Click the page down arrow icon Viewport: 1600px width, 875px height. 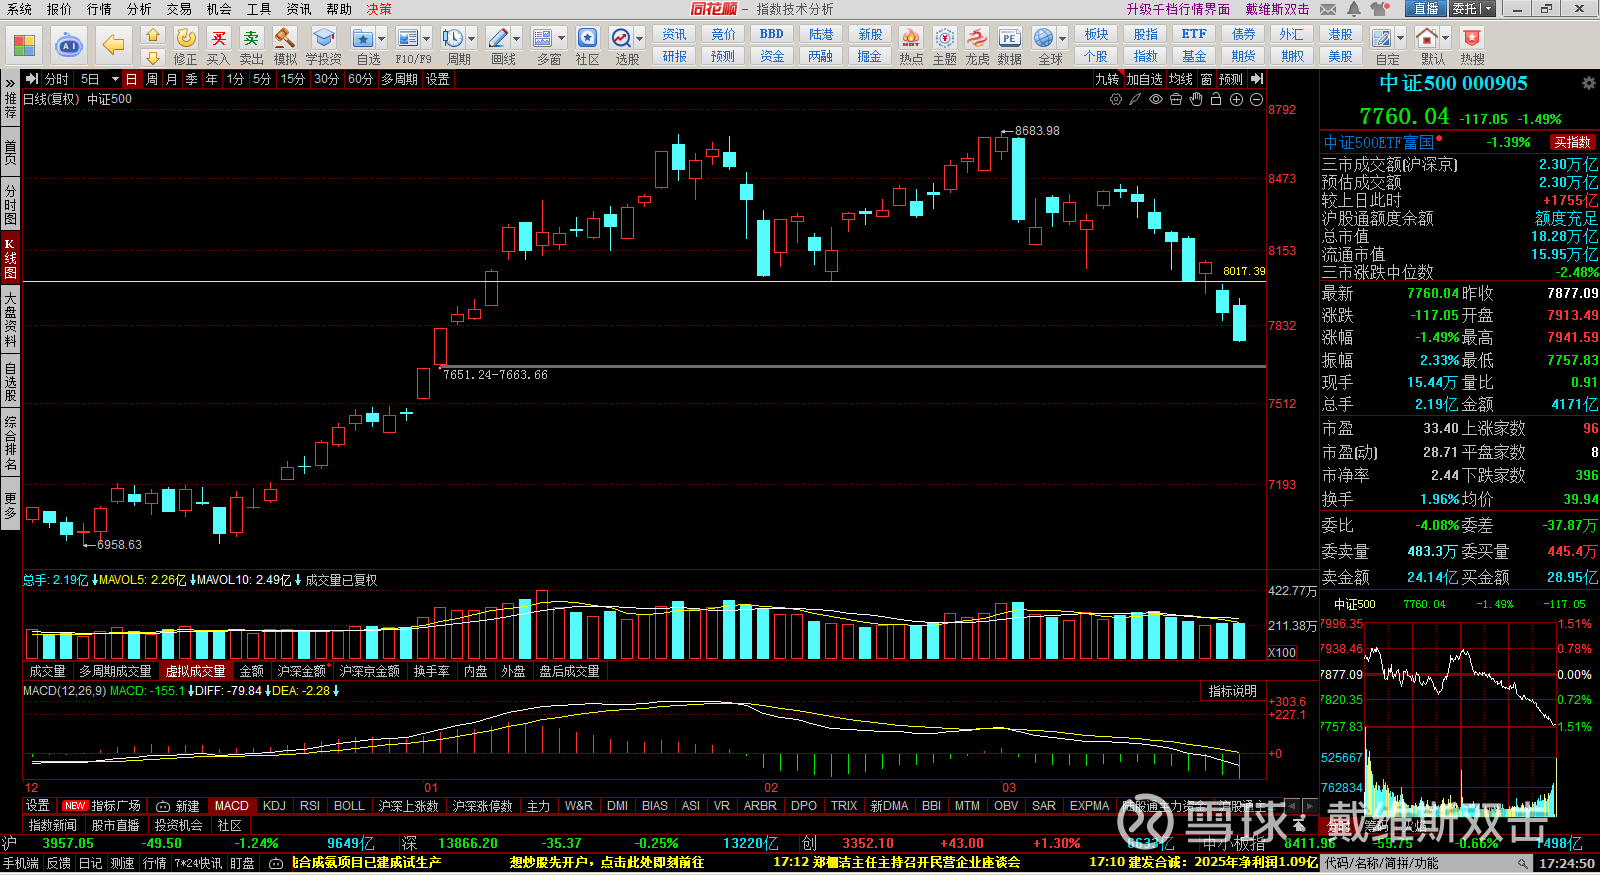point(153,58)
